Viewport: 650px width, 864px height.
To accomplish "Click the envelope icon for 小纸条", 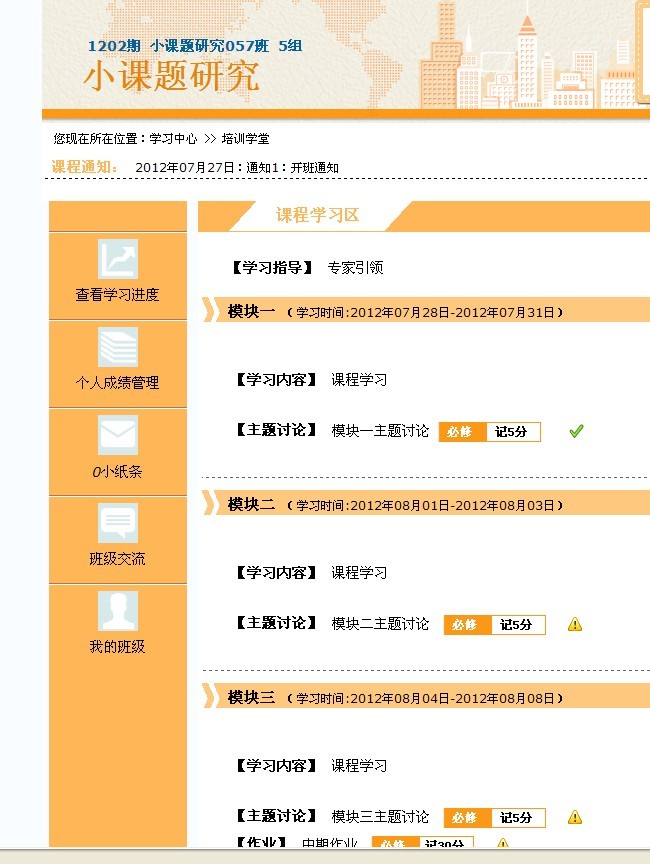I will [x=118, y=435].
